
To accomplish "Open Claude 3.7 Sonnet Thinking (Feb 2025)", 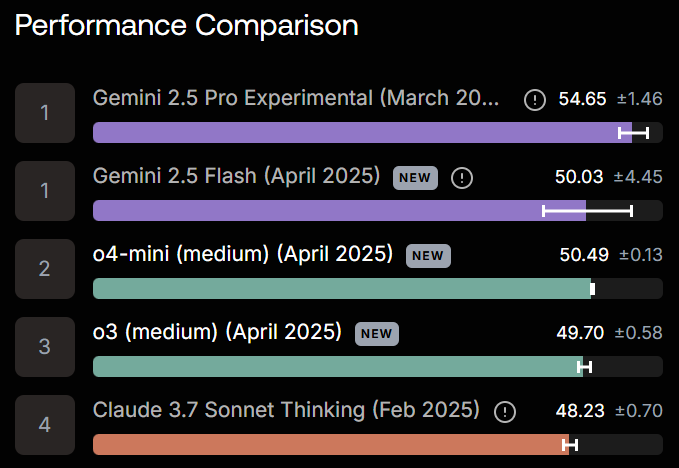I will [x=286, y=410].
